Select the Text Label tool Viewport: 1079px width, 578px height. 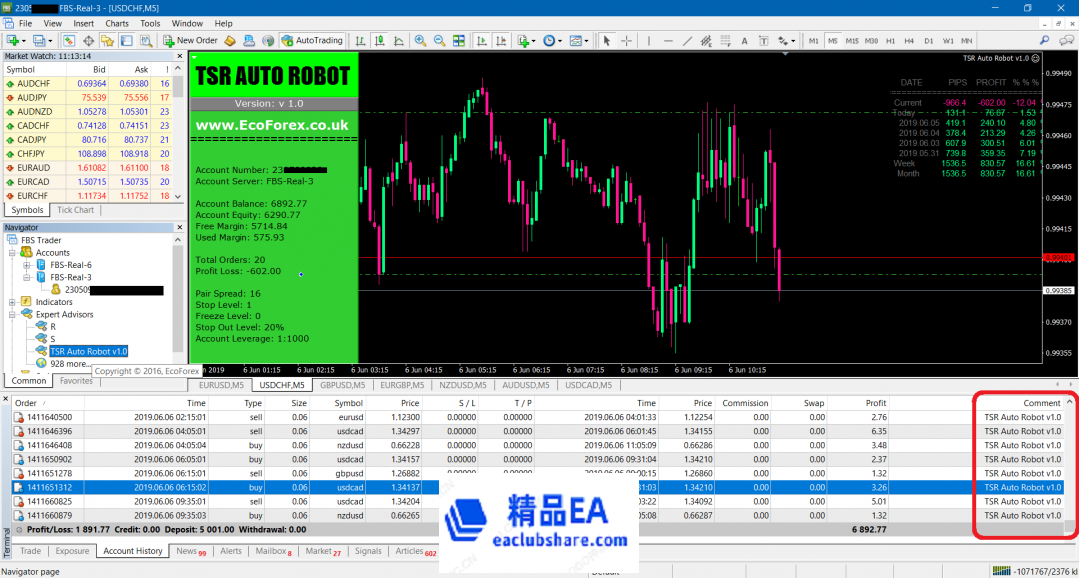(763, 41)
